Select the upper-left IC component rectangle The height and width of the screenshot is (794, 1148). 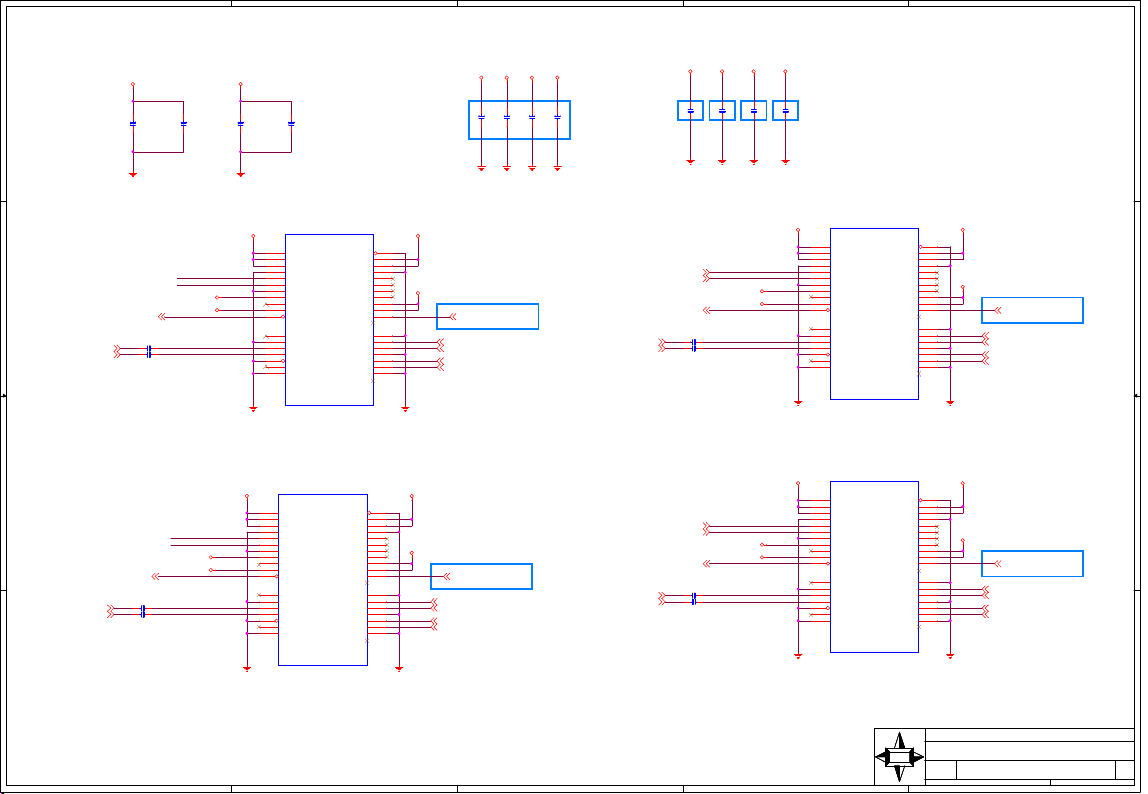tap(329, 320)
